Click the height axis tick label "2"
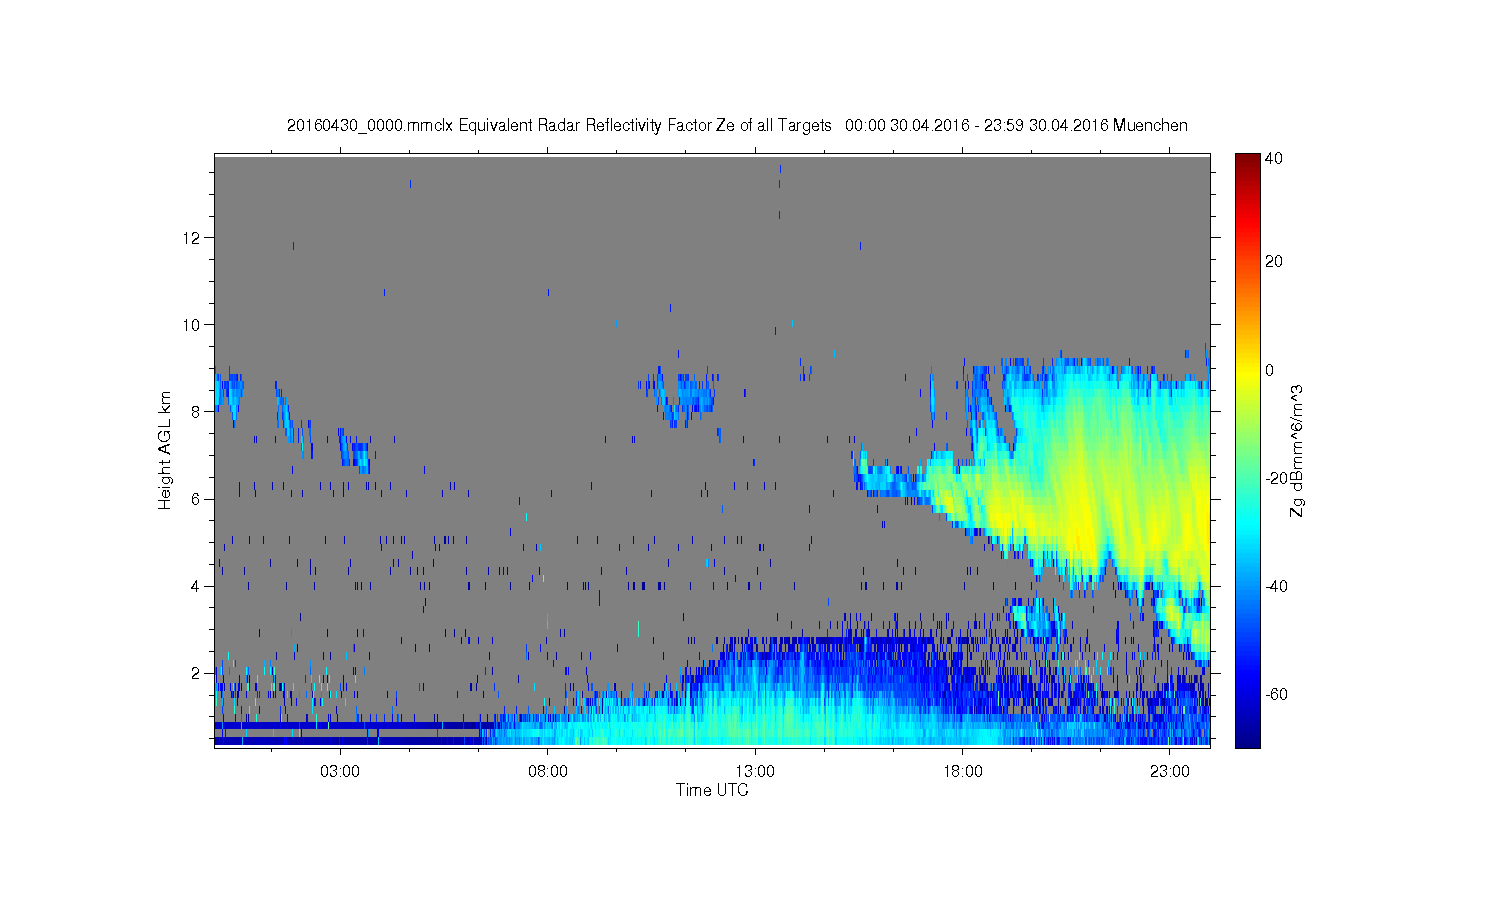Viewport: 1500px width, 900px height. pos(198,673)
